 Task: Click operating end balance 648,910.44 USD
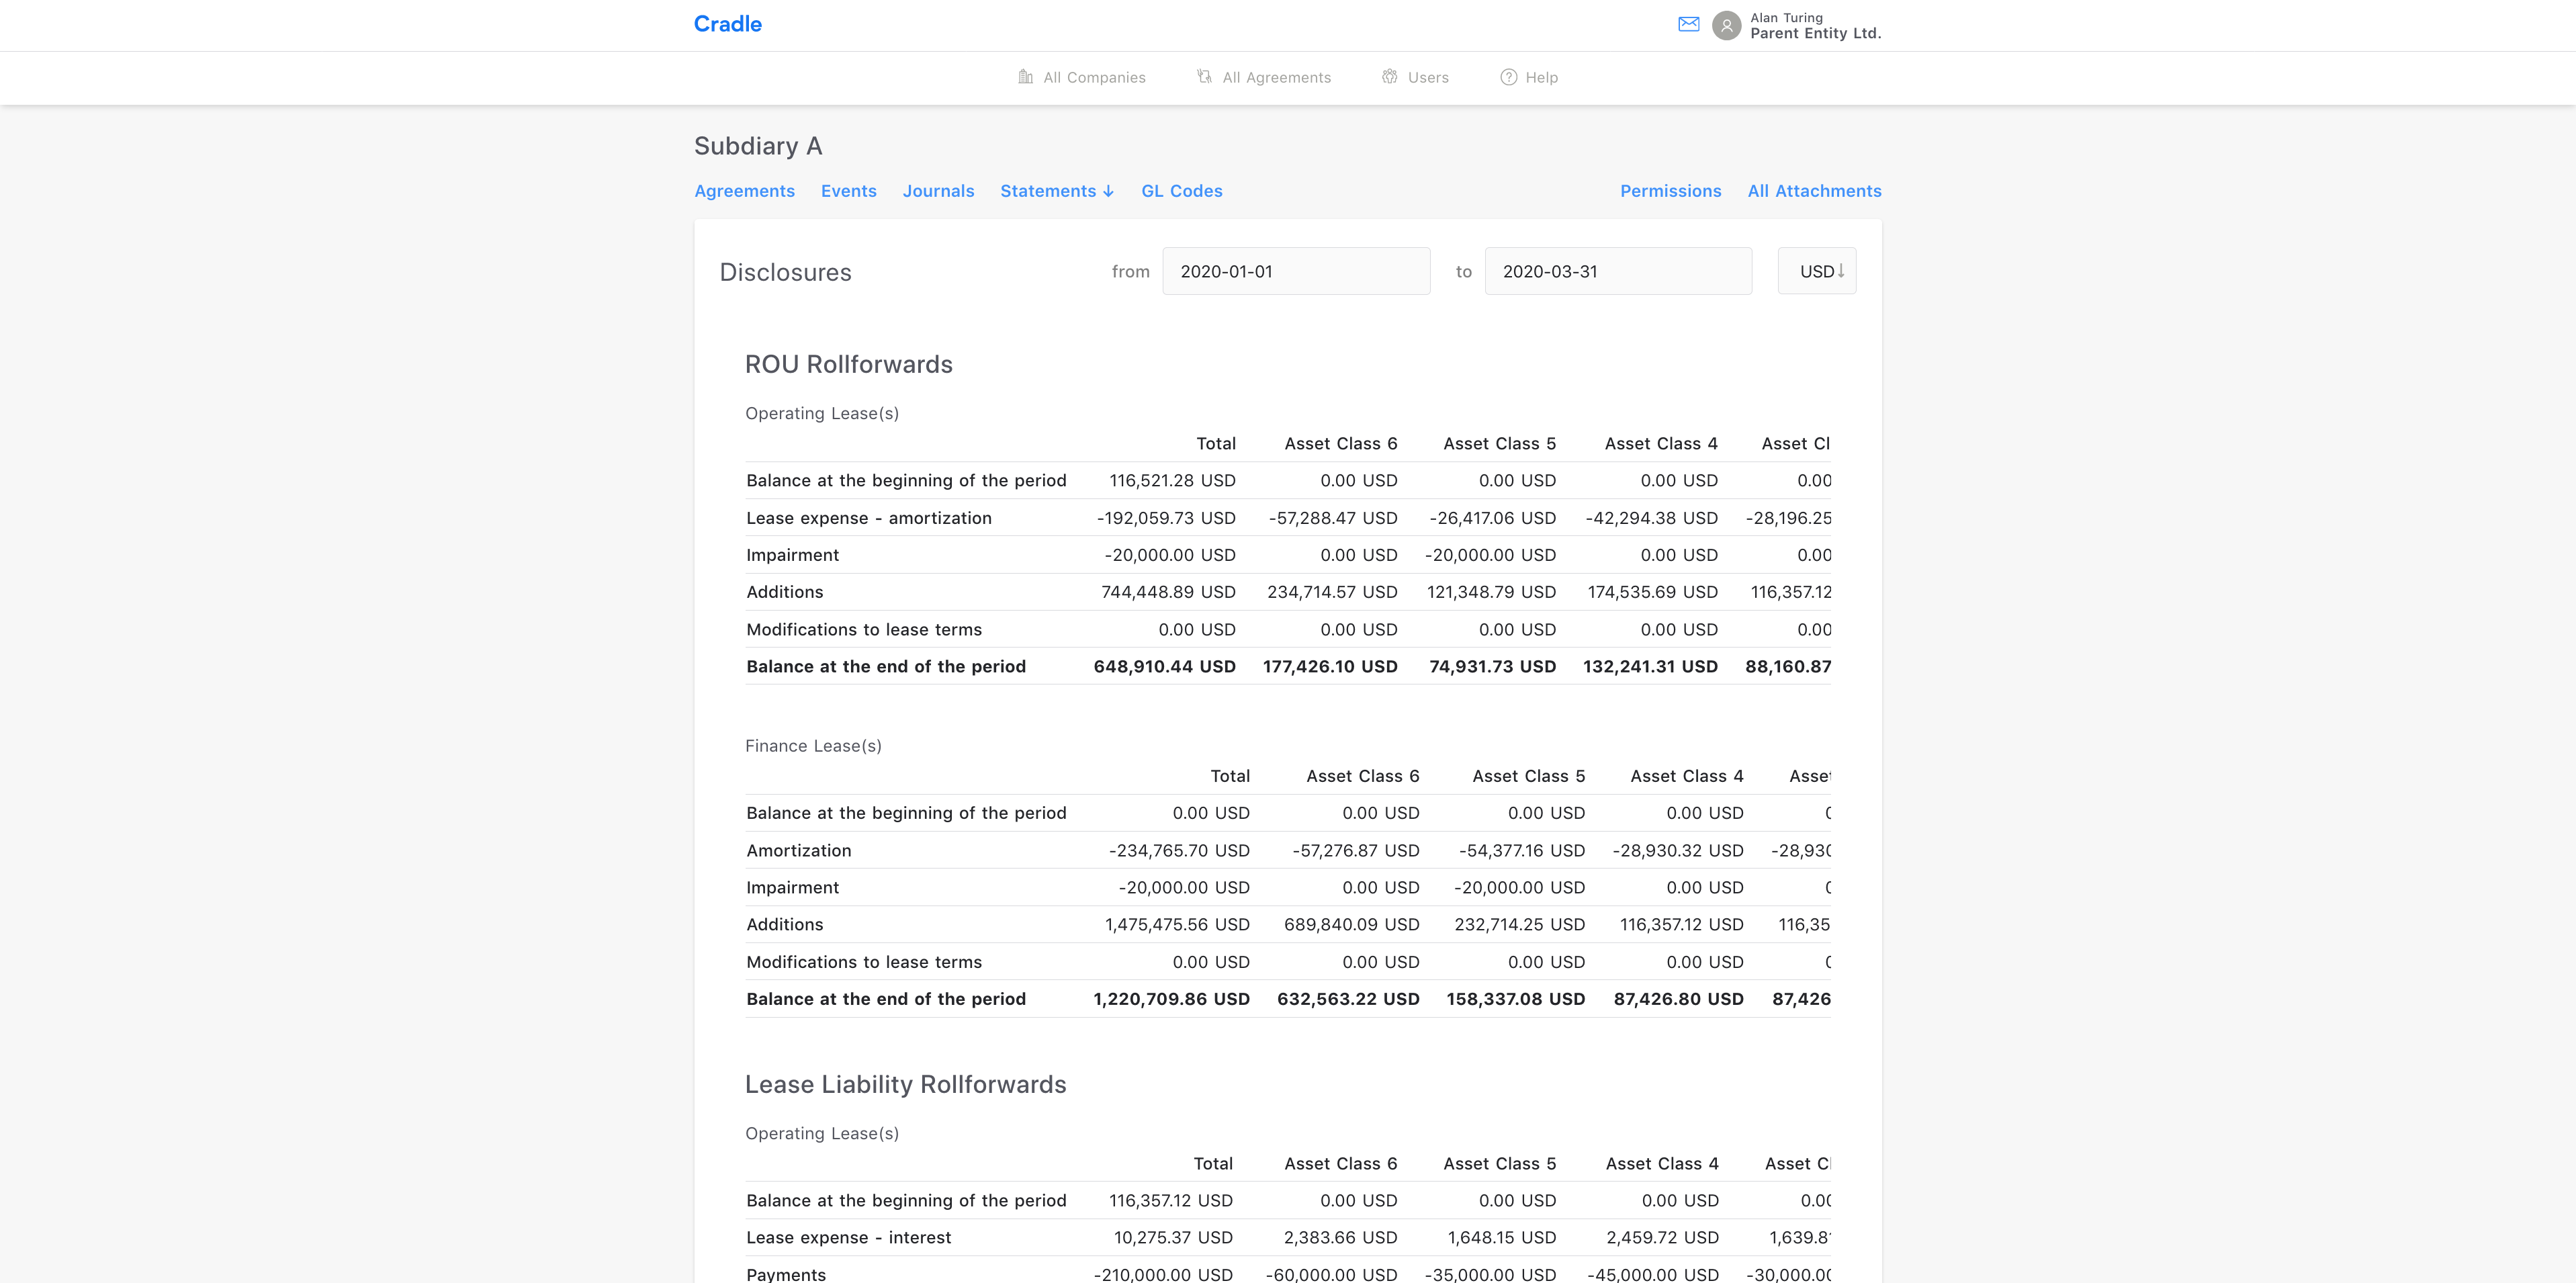[x=1164, y=666]
